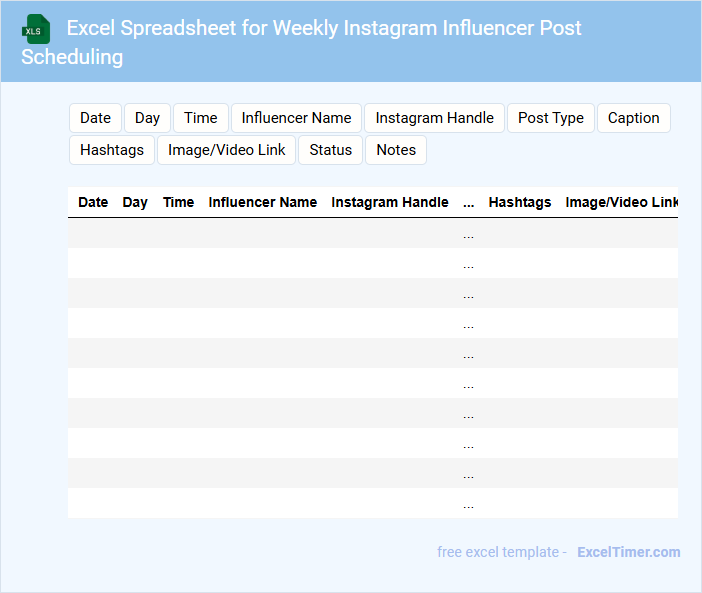This screenshot has width=702, height=593.
Task: Click the Notes tag button
Action: click(x=396, y=150)
